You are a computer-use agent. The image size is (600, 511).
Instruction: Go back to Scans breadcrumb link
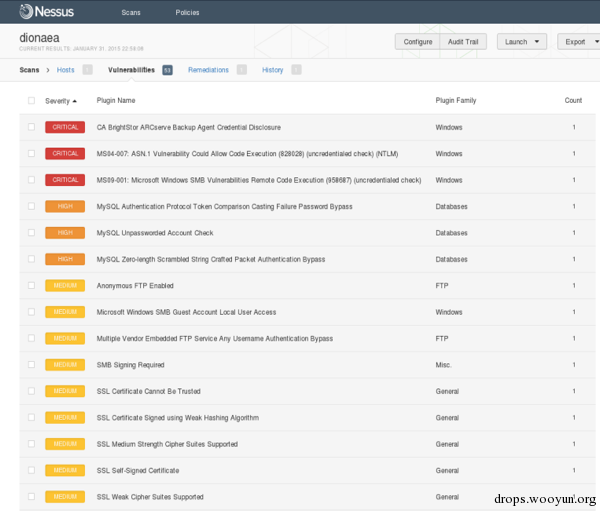tap(29, 70)
